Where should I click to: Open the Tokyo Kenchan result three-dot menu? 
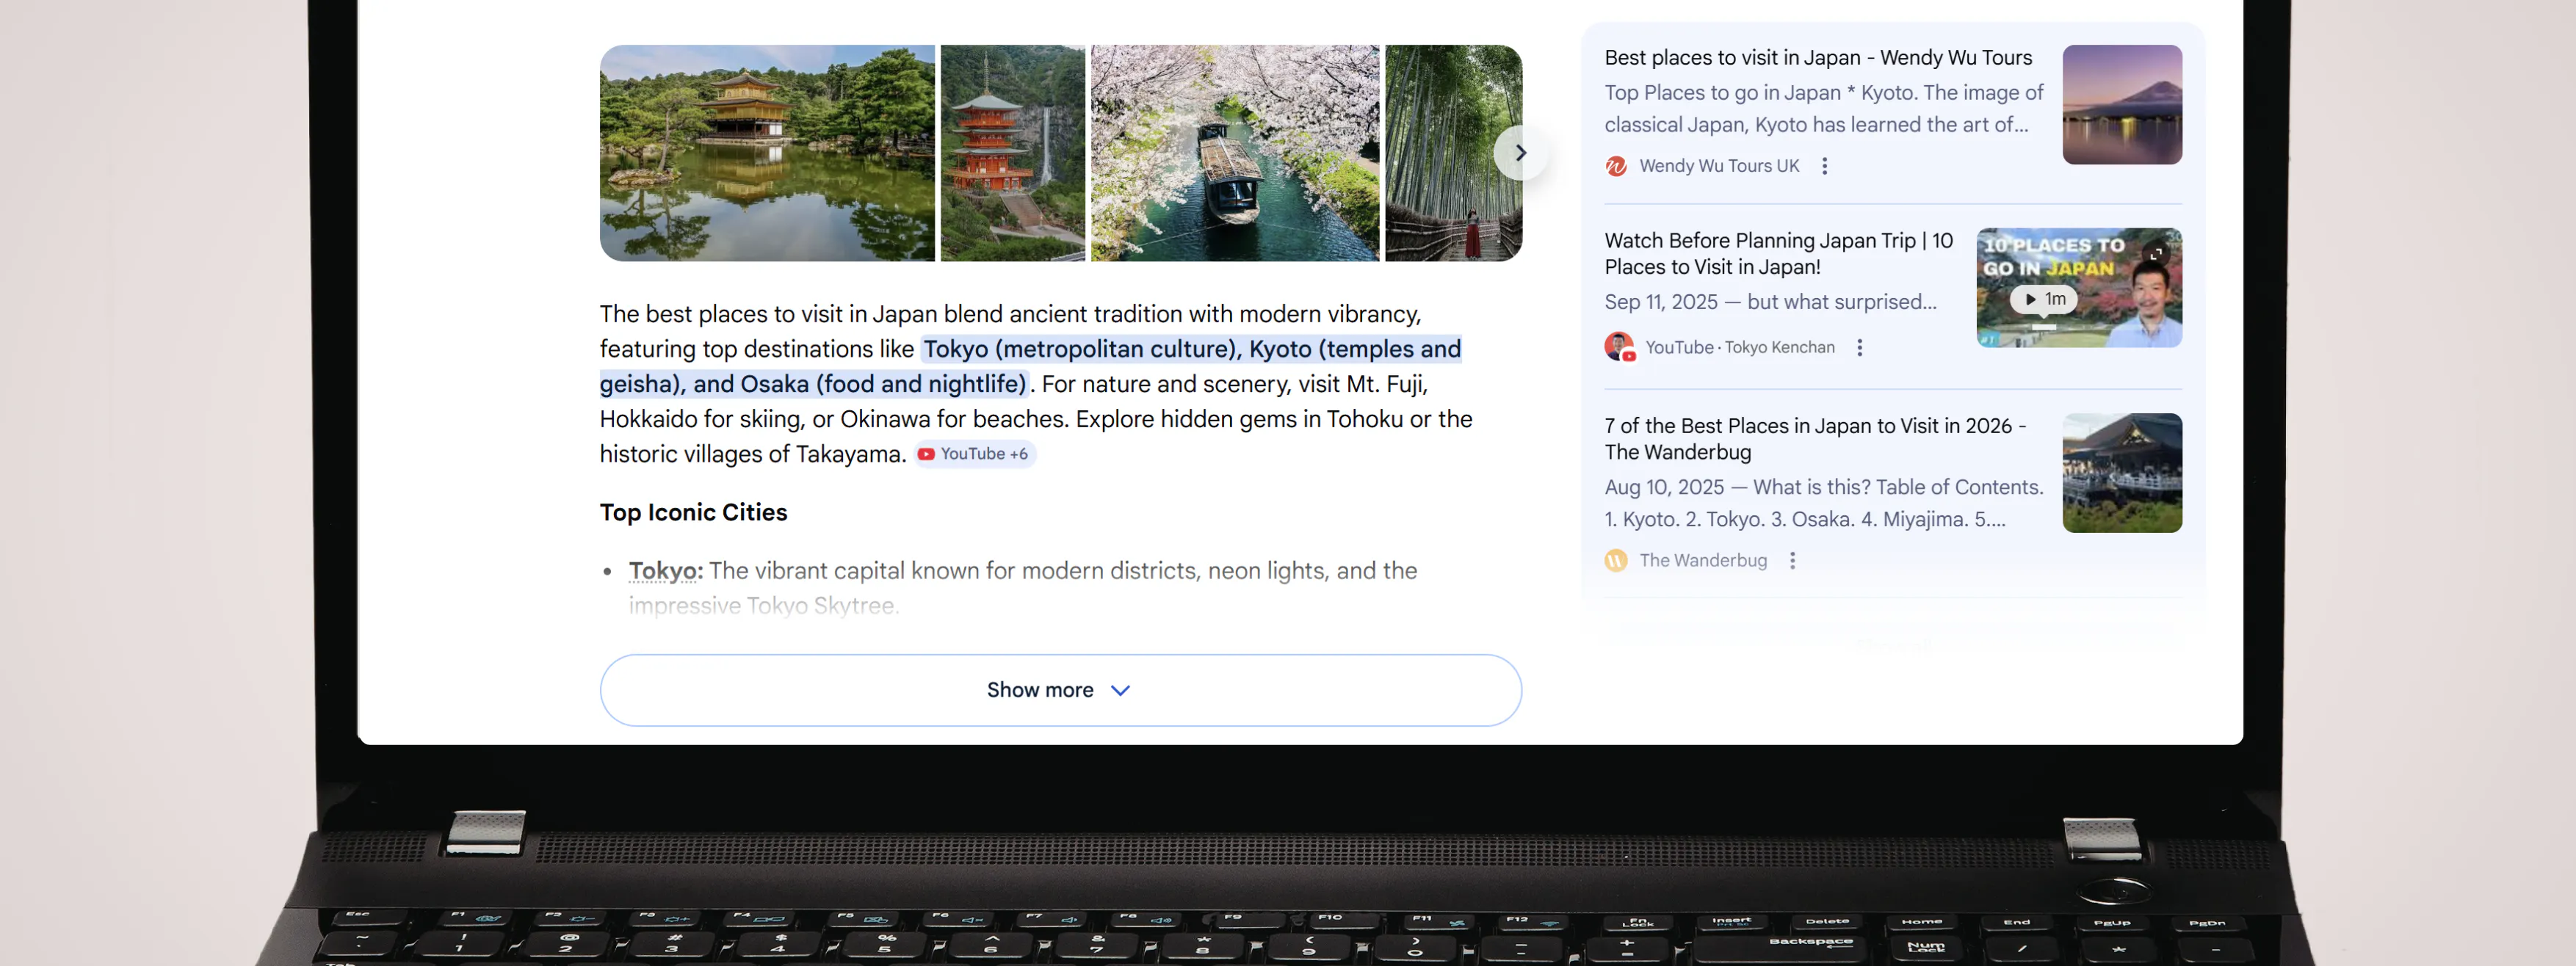(1859, 347)
